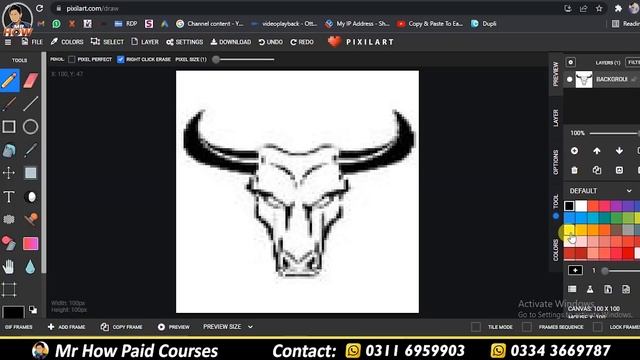Select the Background layer thumbnail

[x=584, y=80]
